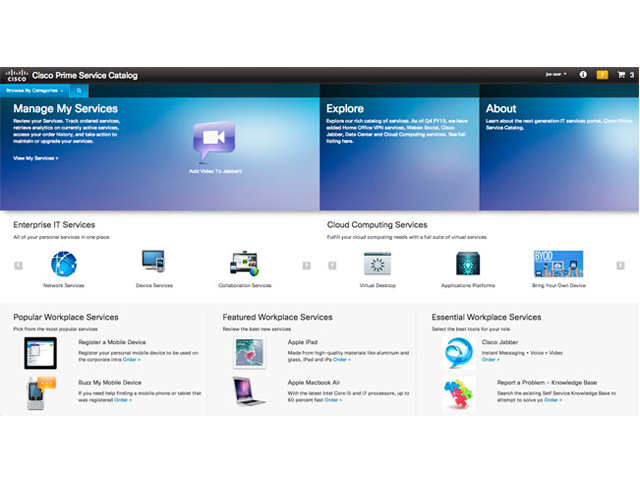The width and height of the screenshot is (640, 480).
Task: Click the Apple iPad thumbnail
Action: tap(249, 353)
